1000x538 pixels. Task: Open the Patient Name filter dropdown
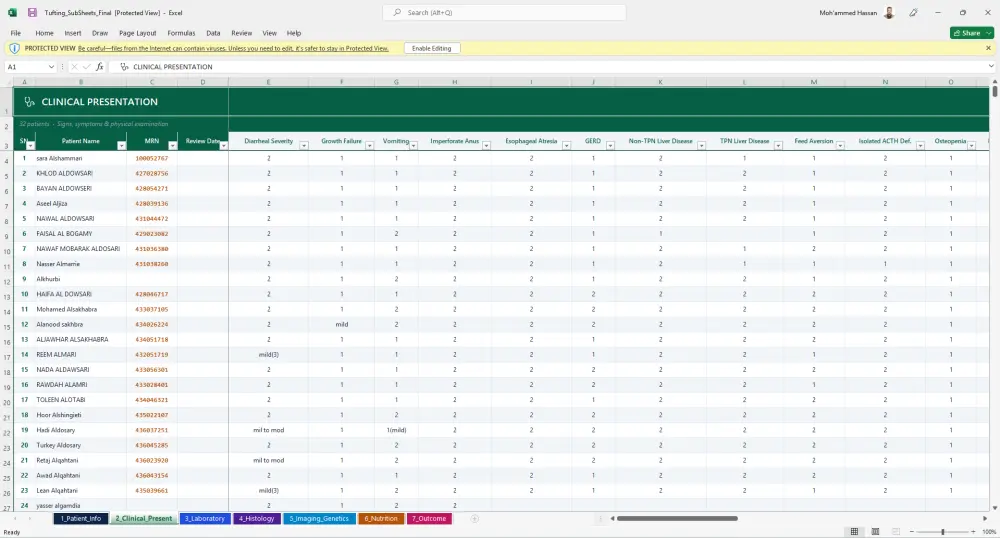point(121,146)
